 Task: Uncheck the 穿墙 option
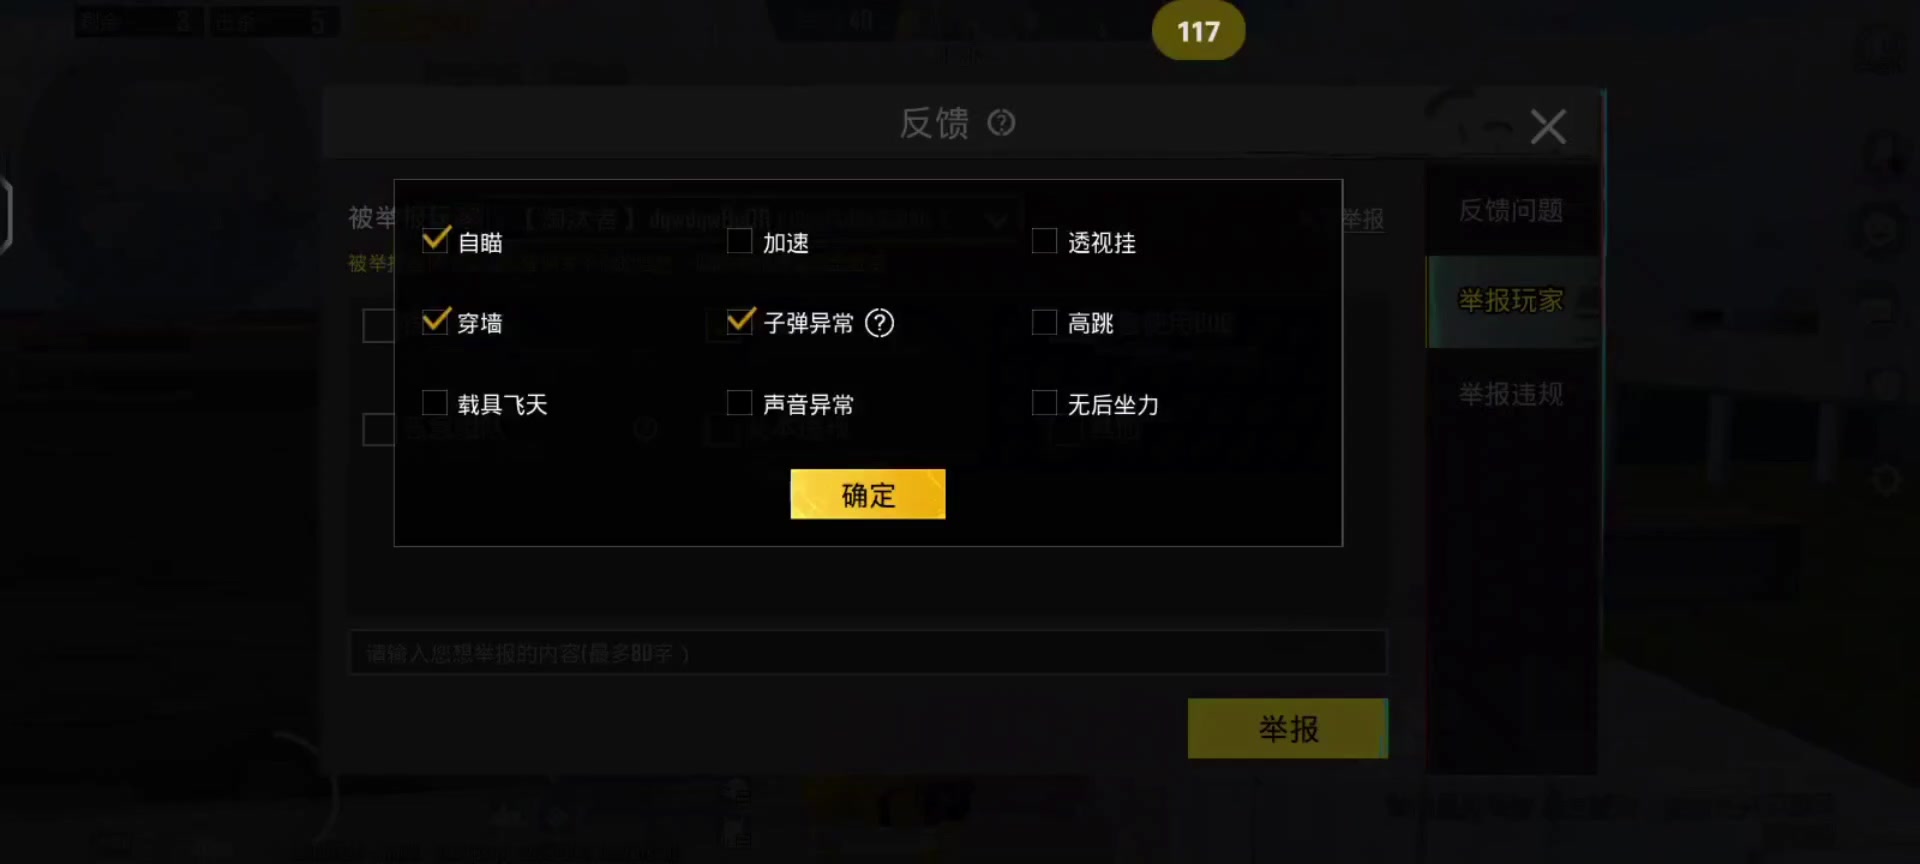click(x=435, y=322)
